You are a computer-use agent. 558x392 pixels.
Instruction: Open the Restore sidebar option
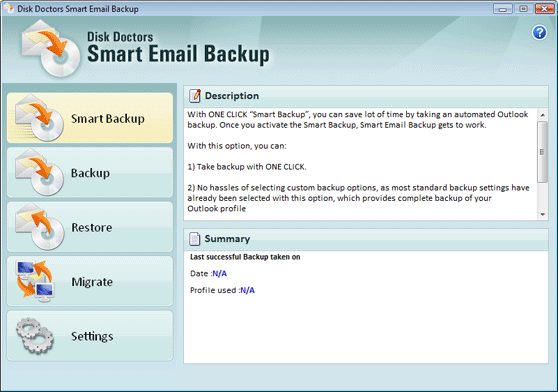[x=90, y=227]
